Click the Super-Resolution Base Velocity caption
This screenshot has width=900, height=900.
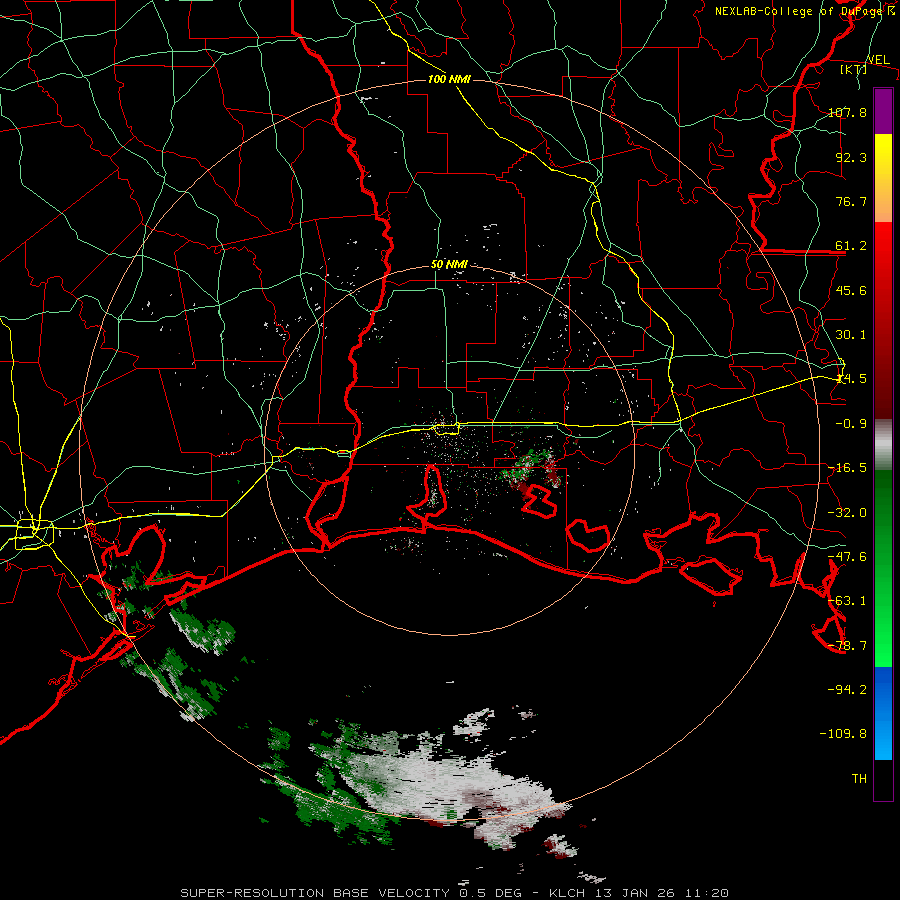click(x=455, y=893)
